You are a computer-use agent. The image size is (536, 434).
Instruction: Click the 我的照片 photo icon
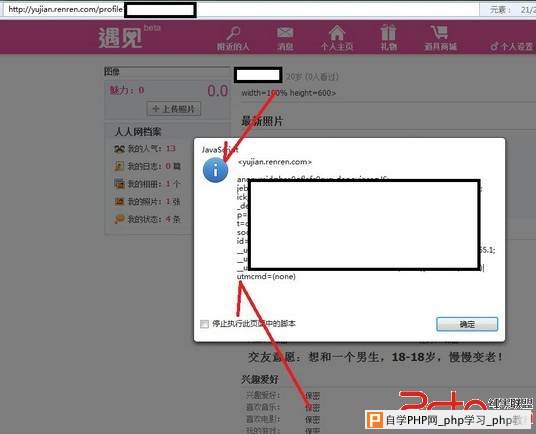point(119,201)
